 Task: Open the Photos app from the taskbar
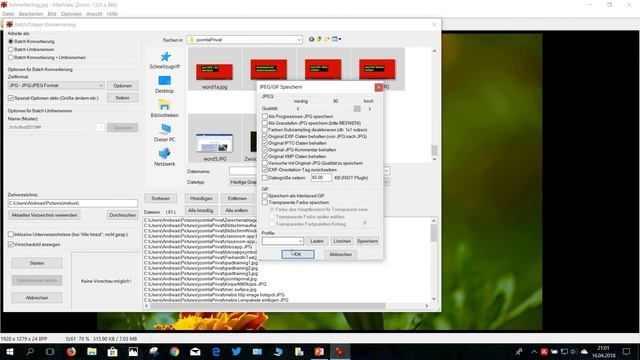click(x=133, y=351)
